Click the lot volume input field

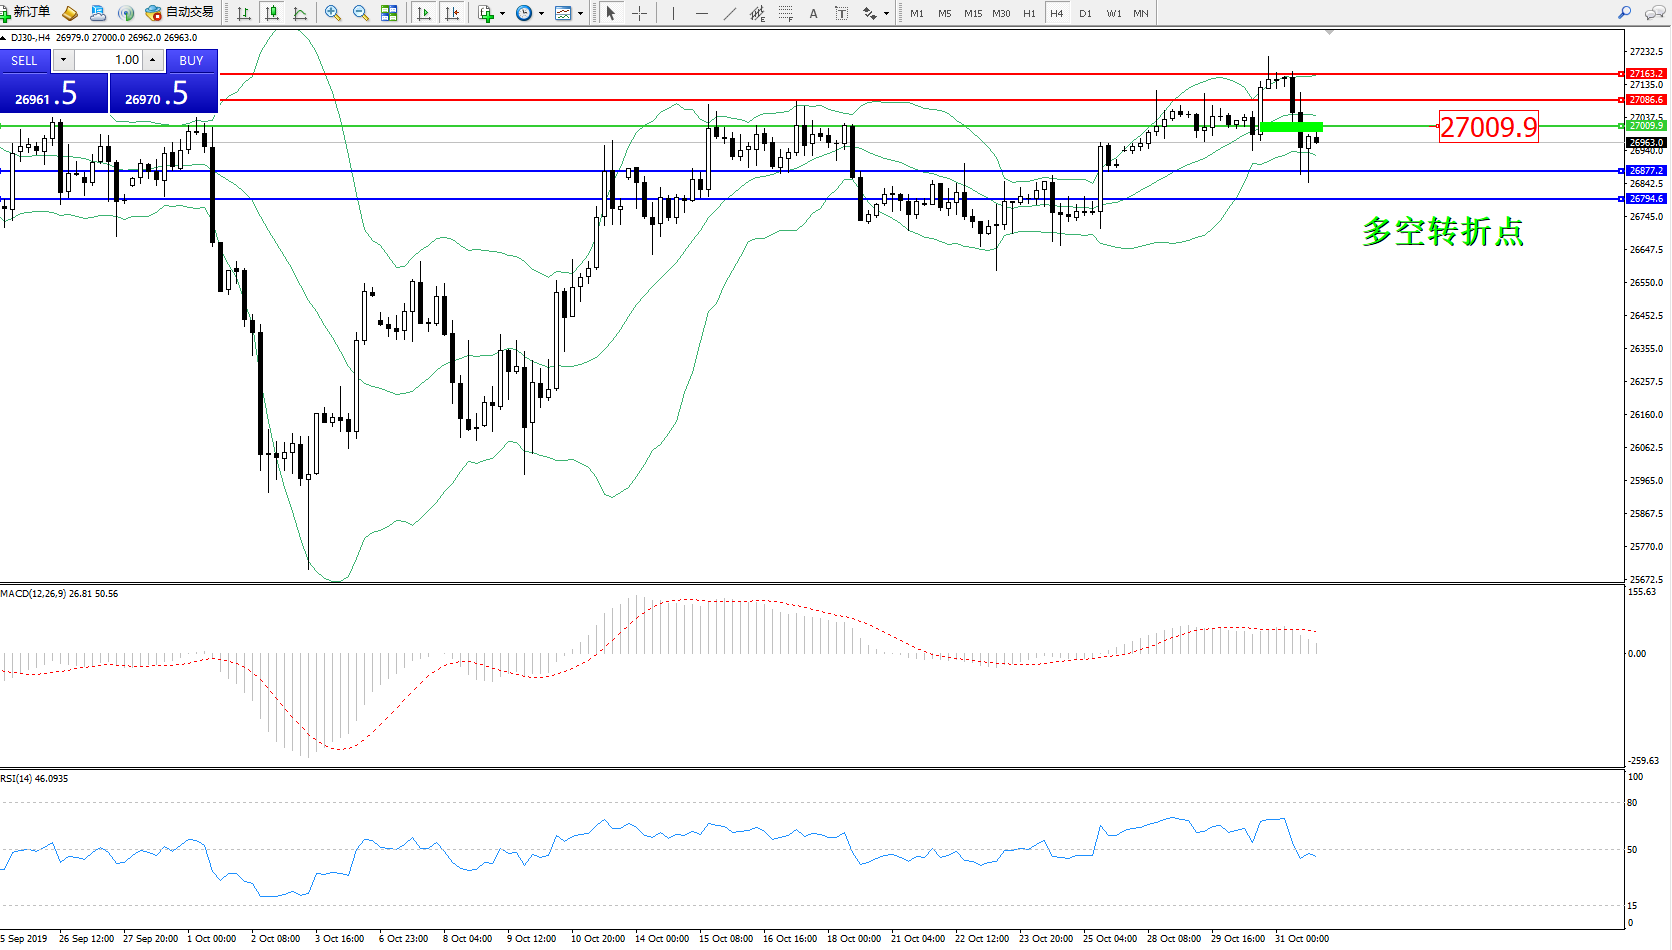pyautogui.click(x=109, y=60)
